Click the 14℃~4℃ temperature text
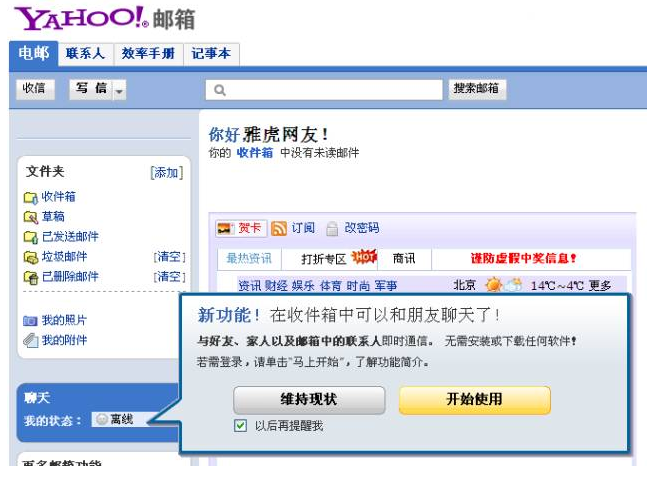Screen dimensions: 653x477 557,286
